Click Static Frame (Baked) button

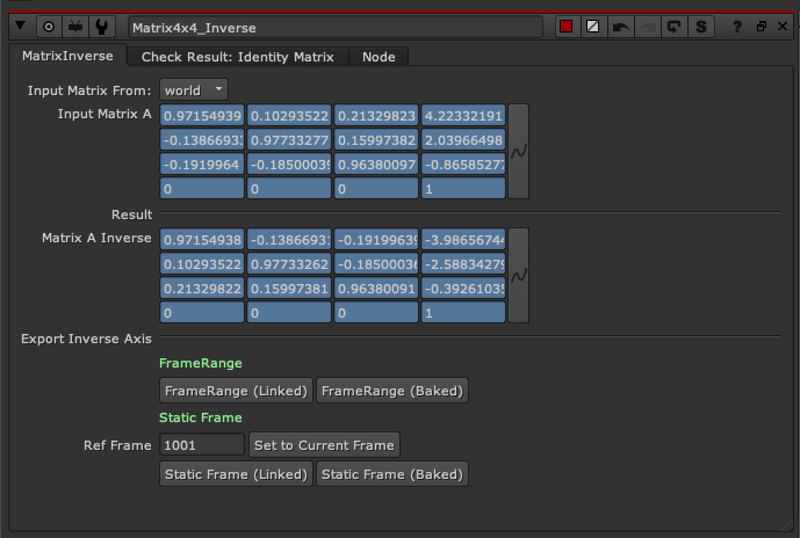[392, 474]
